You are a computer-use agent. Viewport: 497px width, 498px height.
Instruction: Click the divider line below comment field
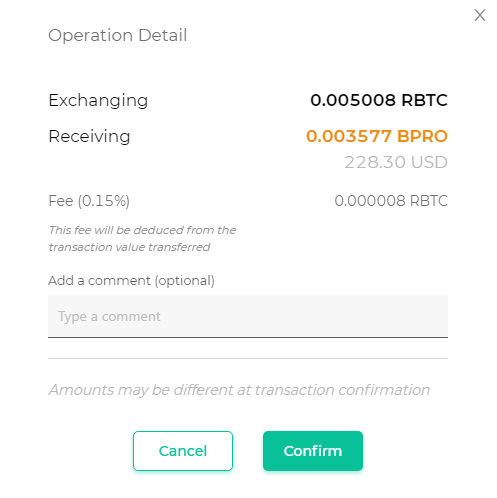pos(248,359)
